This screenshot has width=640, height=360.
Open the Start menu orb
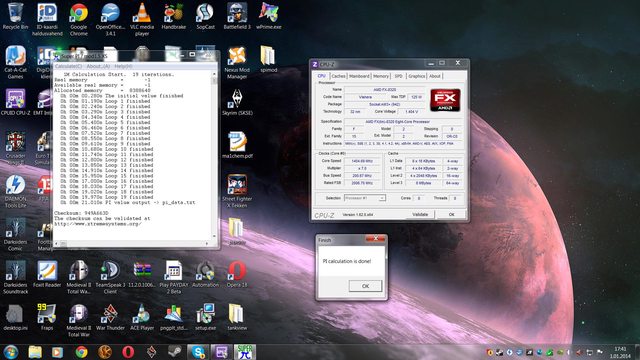(11, 352)
